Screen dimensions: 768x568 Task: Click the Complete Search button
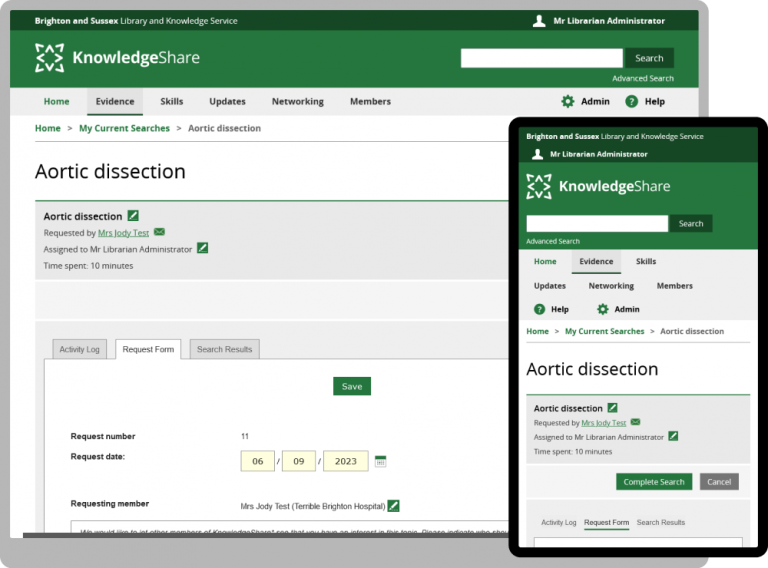pyautogui.click(x=654, y=482)
